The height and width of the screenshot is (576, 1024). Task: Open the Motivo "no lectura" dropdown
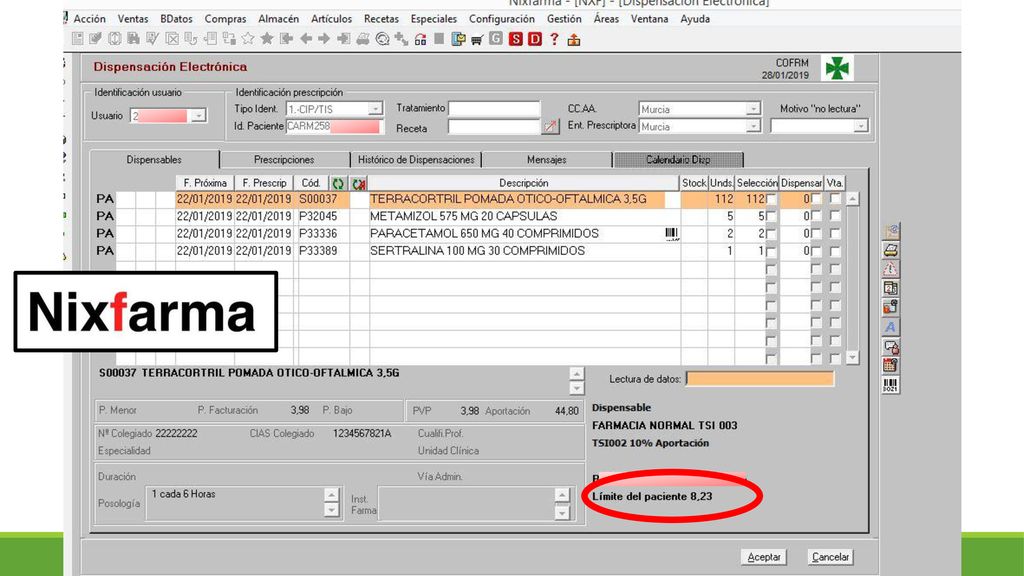(x=861, y=125)
